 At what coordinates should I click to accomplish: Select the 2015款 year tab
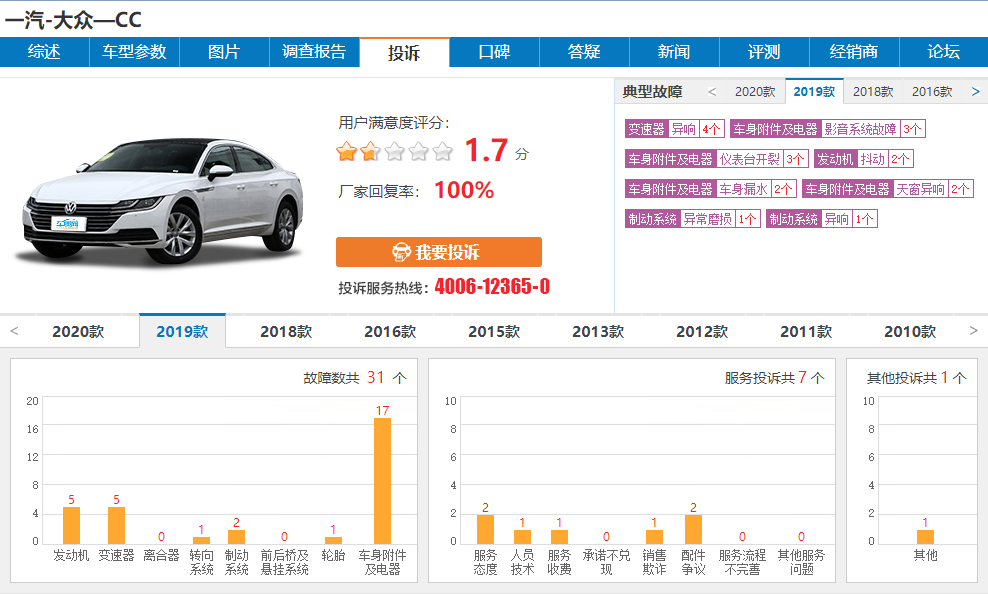(494, 331)
